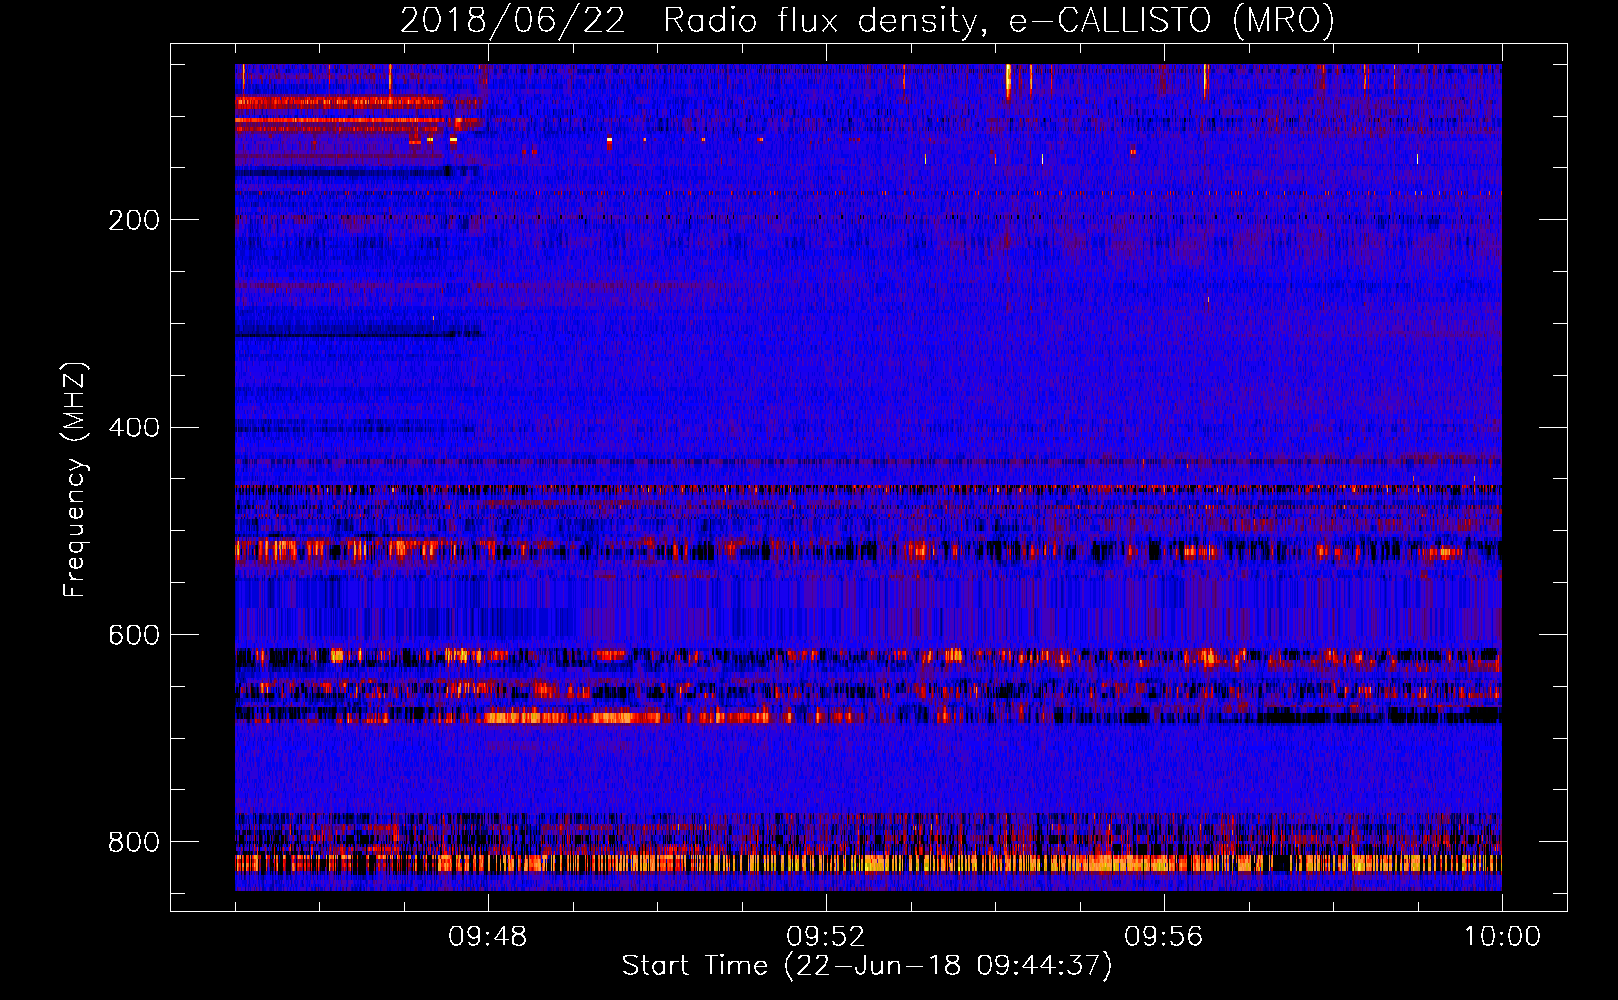1618x1000 pixels.
Task: Click the plot title '2018/06/22 Radio flux density, e-CALLISTO (MRO)'
Action: (867, 20)
